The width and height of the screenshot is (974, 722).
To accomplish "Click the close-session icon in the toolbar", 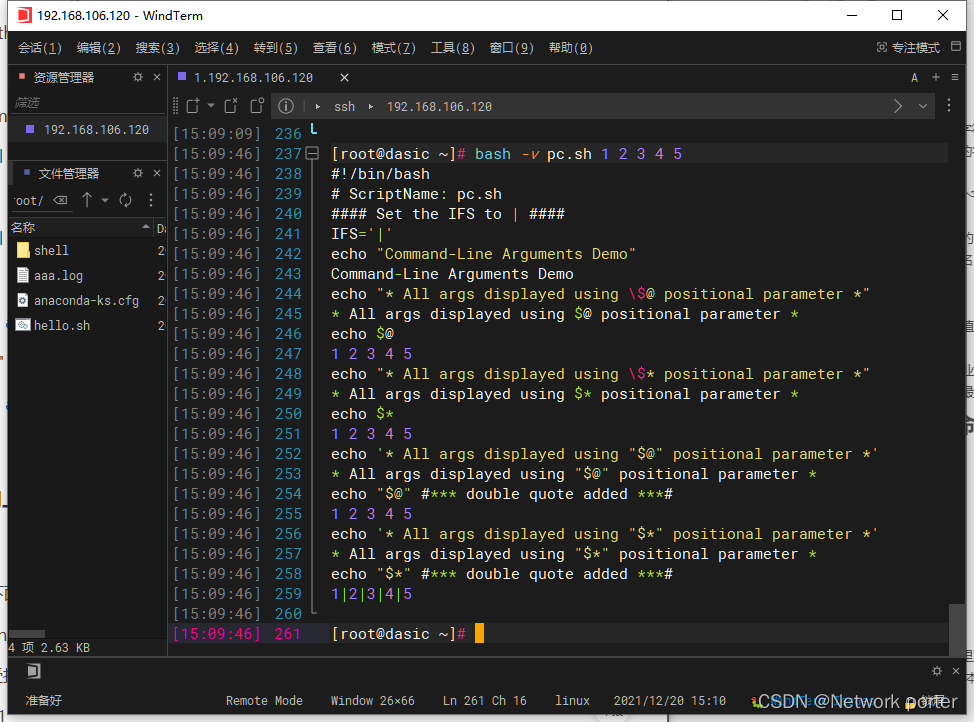I will (x=231, y=106).
